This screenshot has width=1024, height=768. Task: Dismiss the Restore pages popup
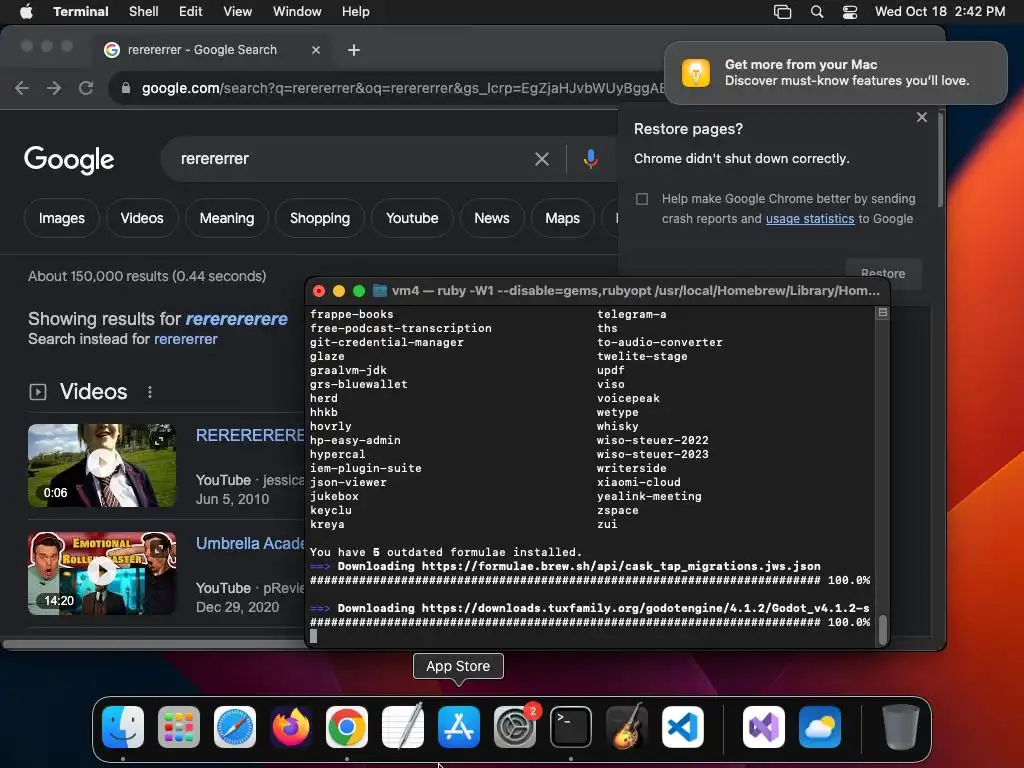(921, 117)
